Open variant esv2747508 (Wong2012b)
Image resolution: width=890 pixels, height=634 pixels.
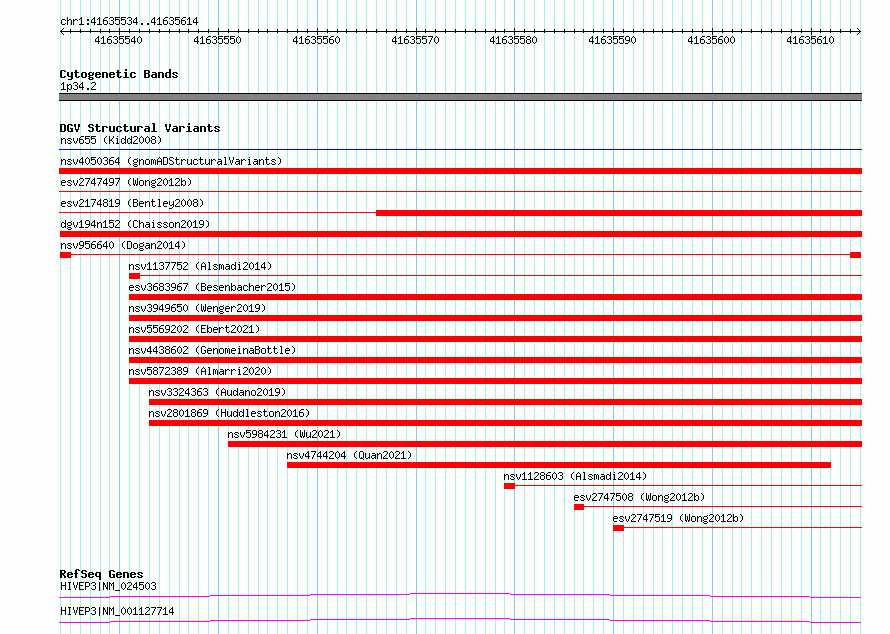coord(639,497)
